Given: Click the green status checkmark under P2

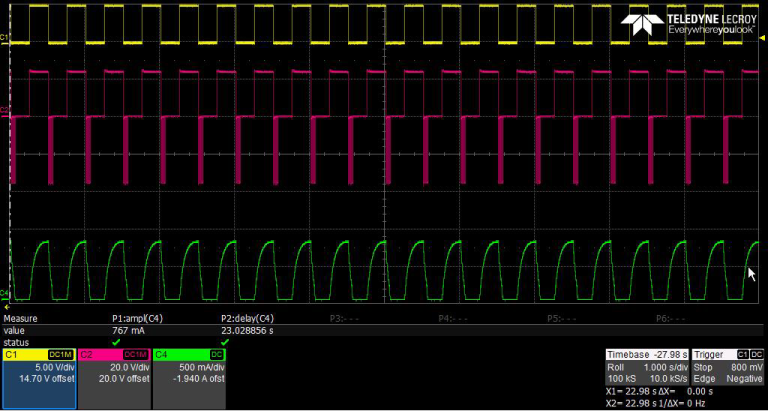Looking at the screenshot, I should coord(225,342).
